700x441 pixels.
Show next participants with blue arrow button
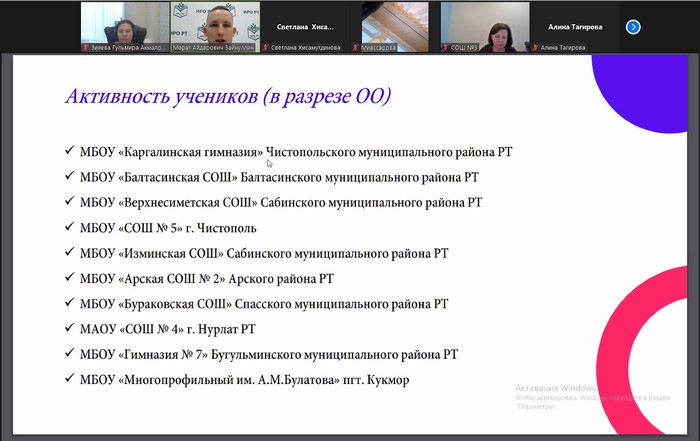[x=633, y=27]
